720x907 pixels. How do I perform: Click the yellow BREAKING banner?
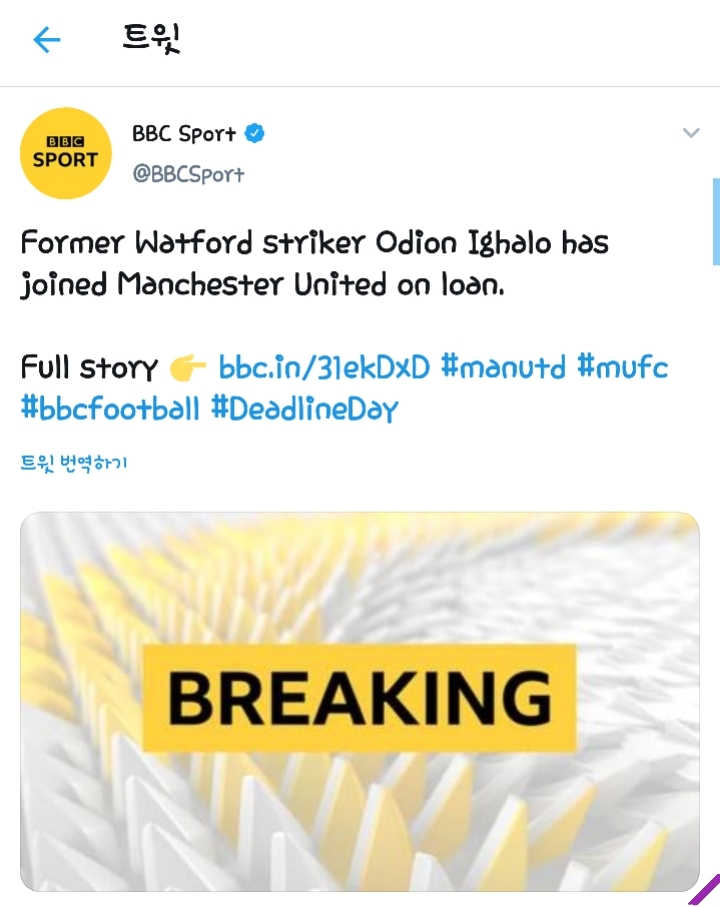[360, 697]
